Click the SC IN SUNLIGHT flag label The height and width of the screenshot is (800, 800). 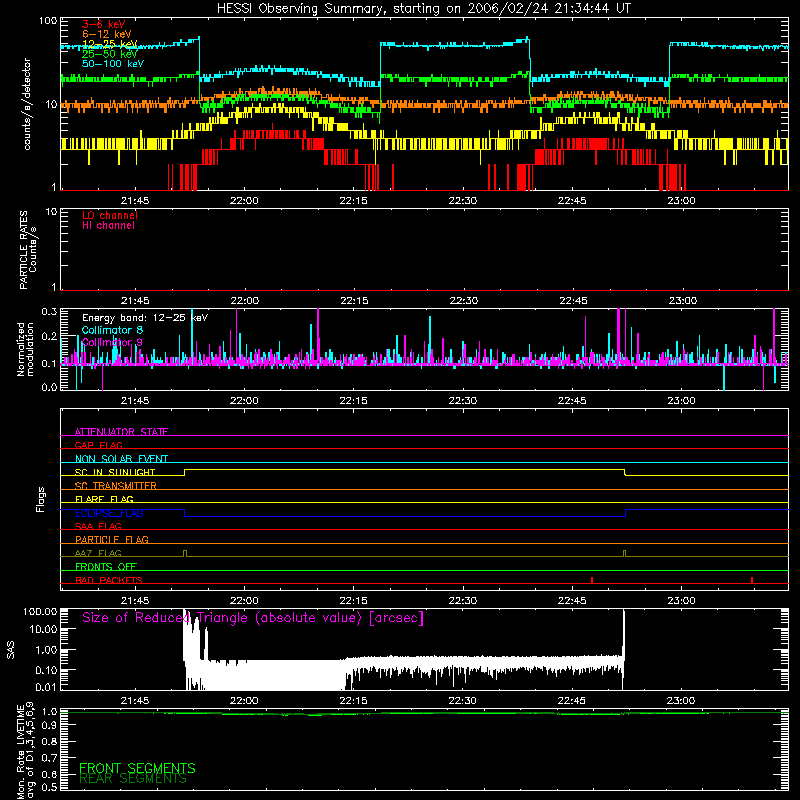[115, 472]
